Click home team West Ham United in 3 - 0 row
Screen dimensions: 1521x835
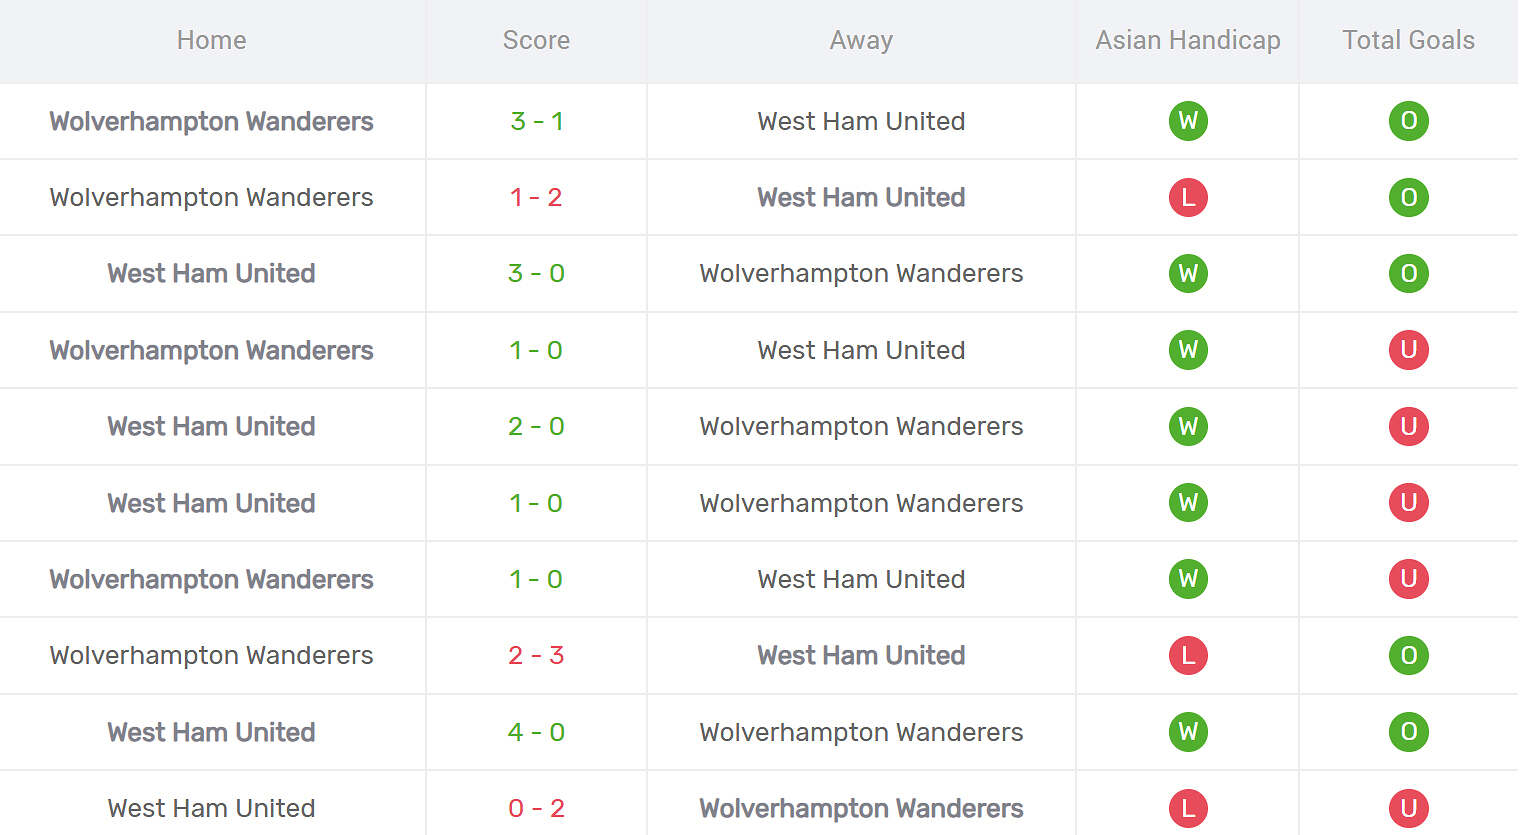[211, 273]
